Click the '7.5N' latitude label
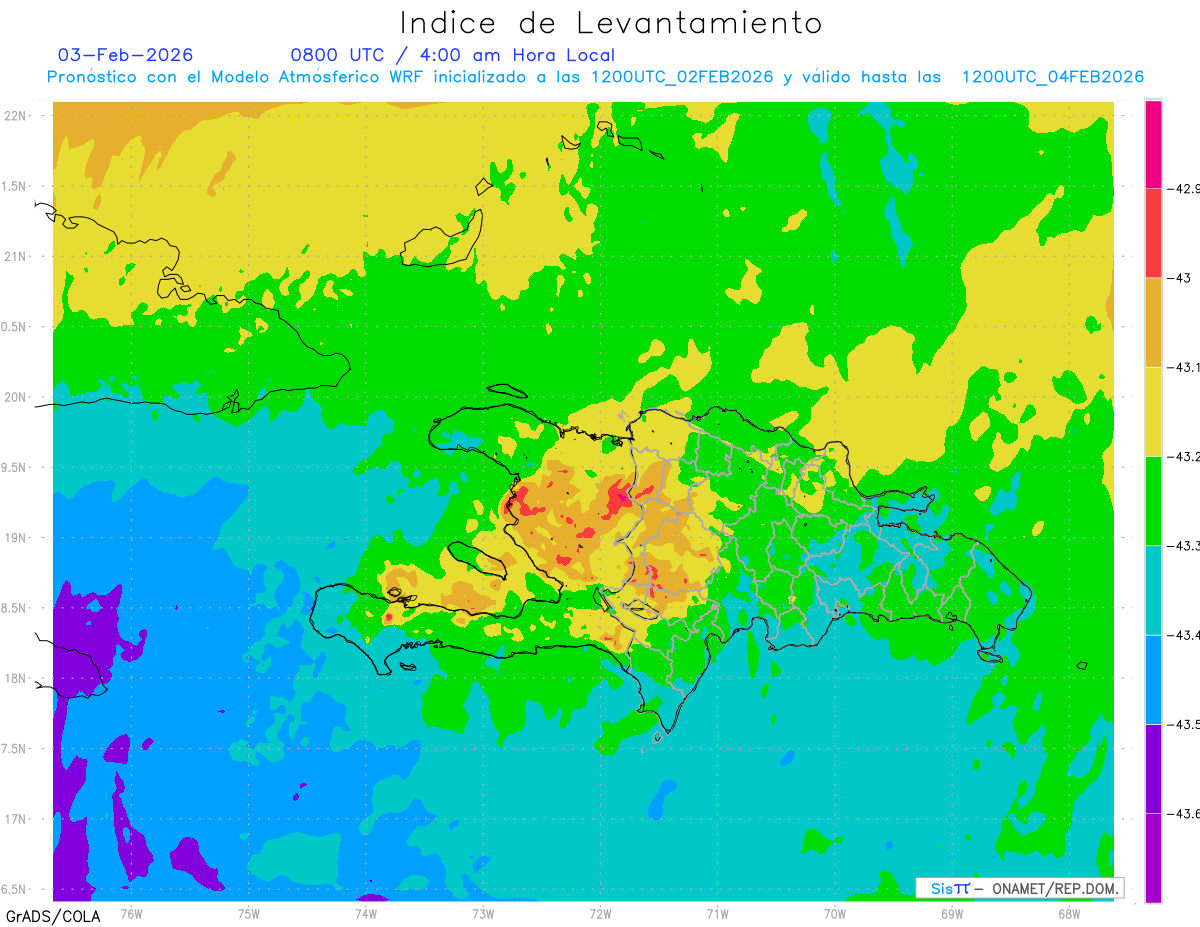Screen dimensions: 1200x927 (15, 749)
